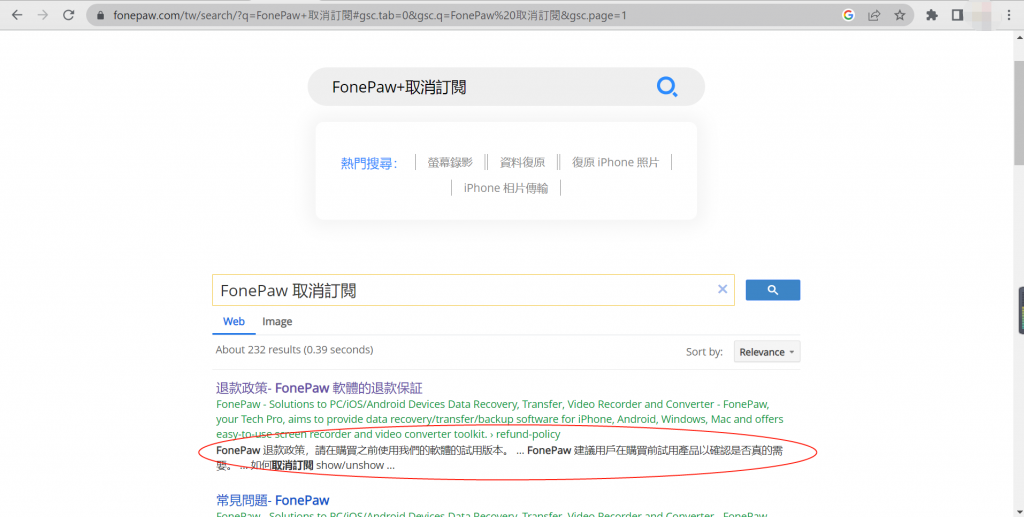Click About 232 results text
Screen dimensions: 1024x517
pos(295,350)
